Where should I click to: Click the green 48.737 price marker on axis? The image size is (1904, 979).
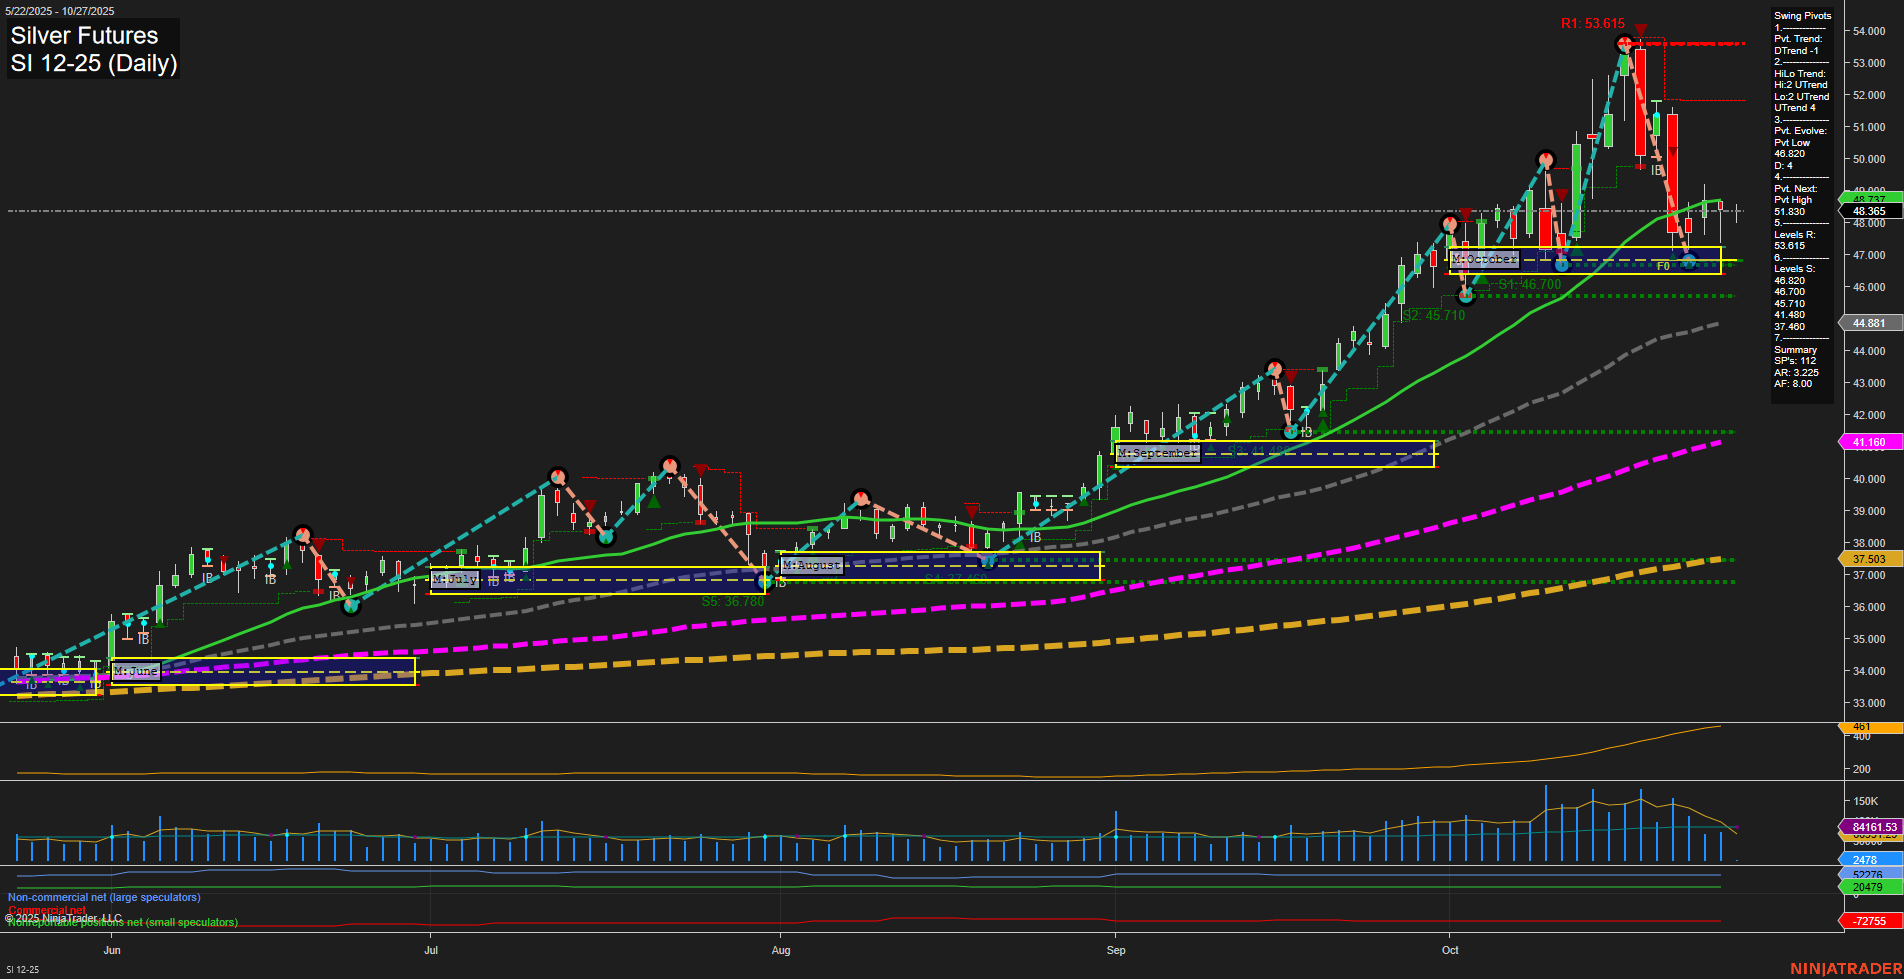point(1869,197)
